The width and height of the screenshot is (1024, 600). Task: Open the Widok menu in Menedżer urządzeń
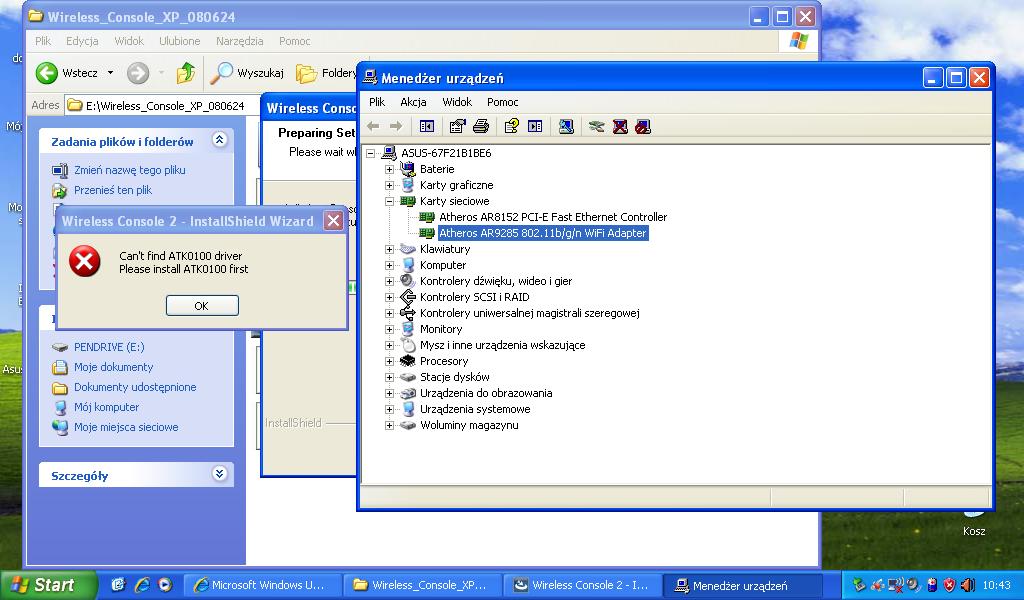tap(457, 102)
